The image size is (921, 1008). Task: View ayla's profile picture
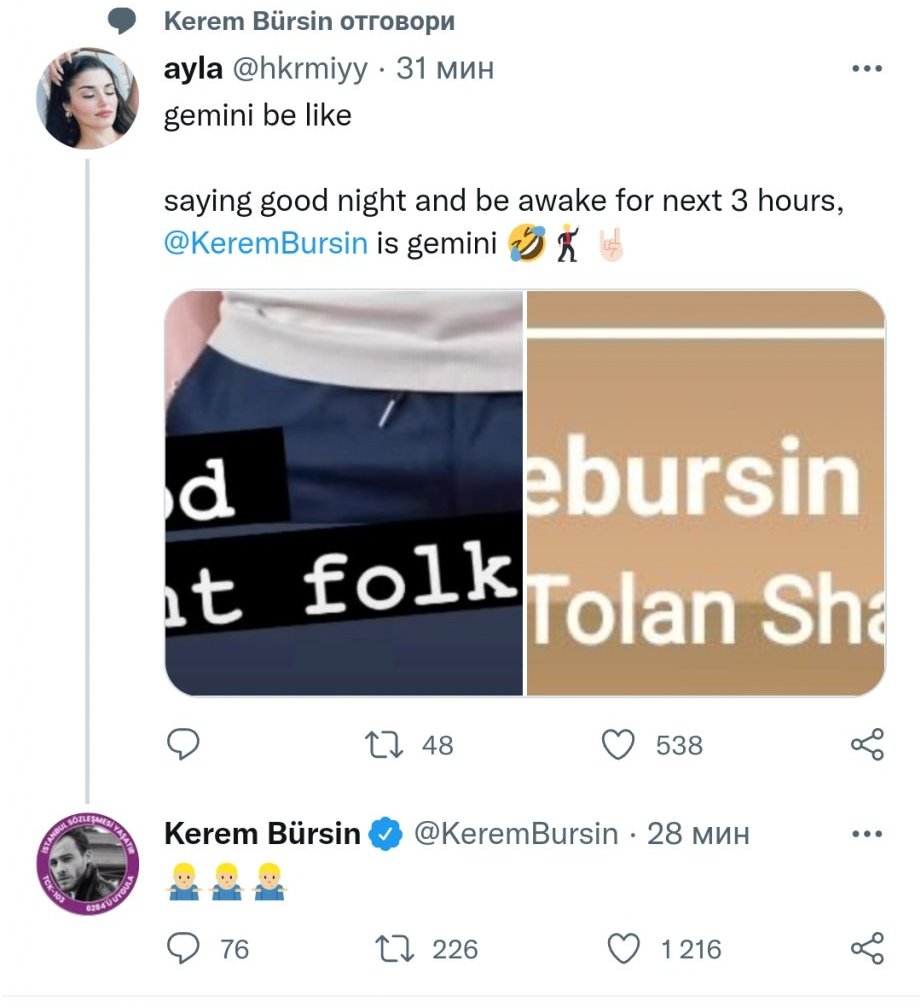87,97
